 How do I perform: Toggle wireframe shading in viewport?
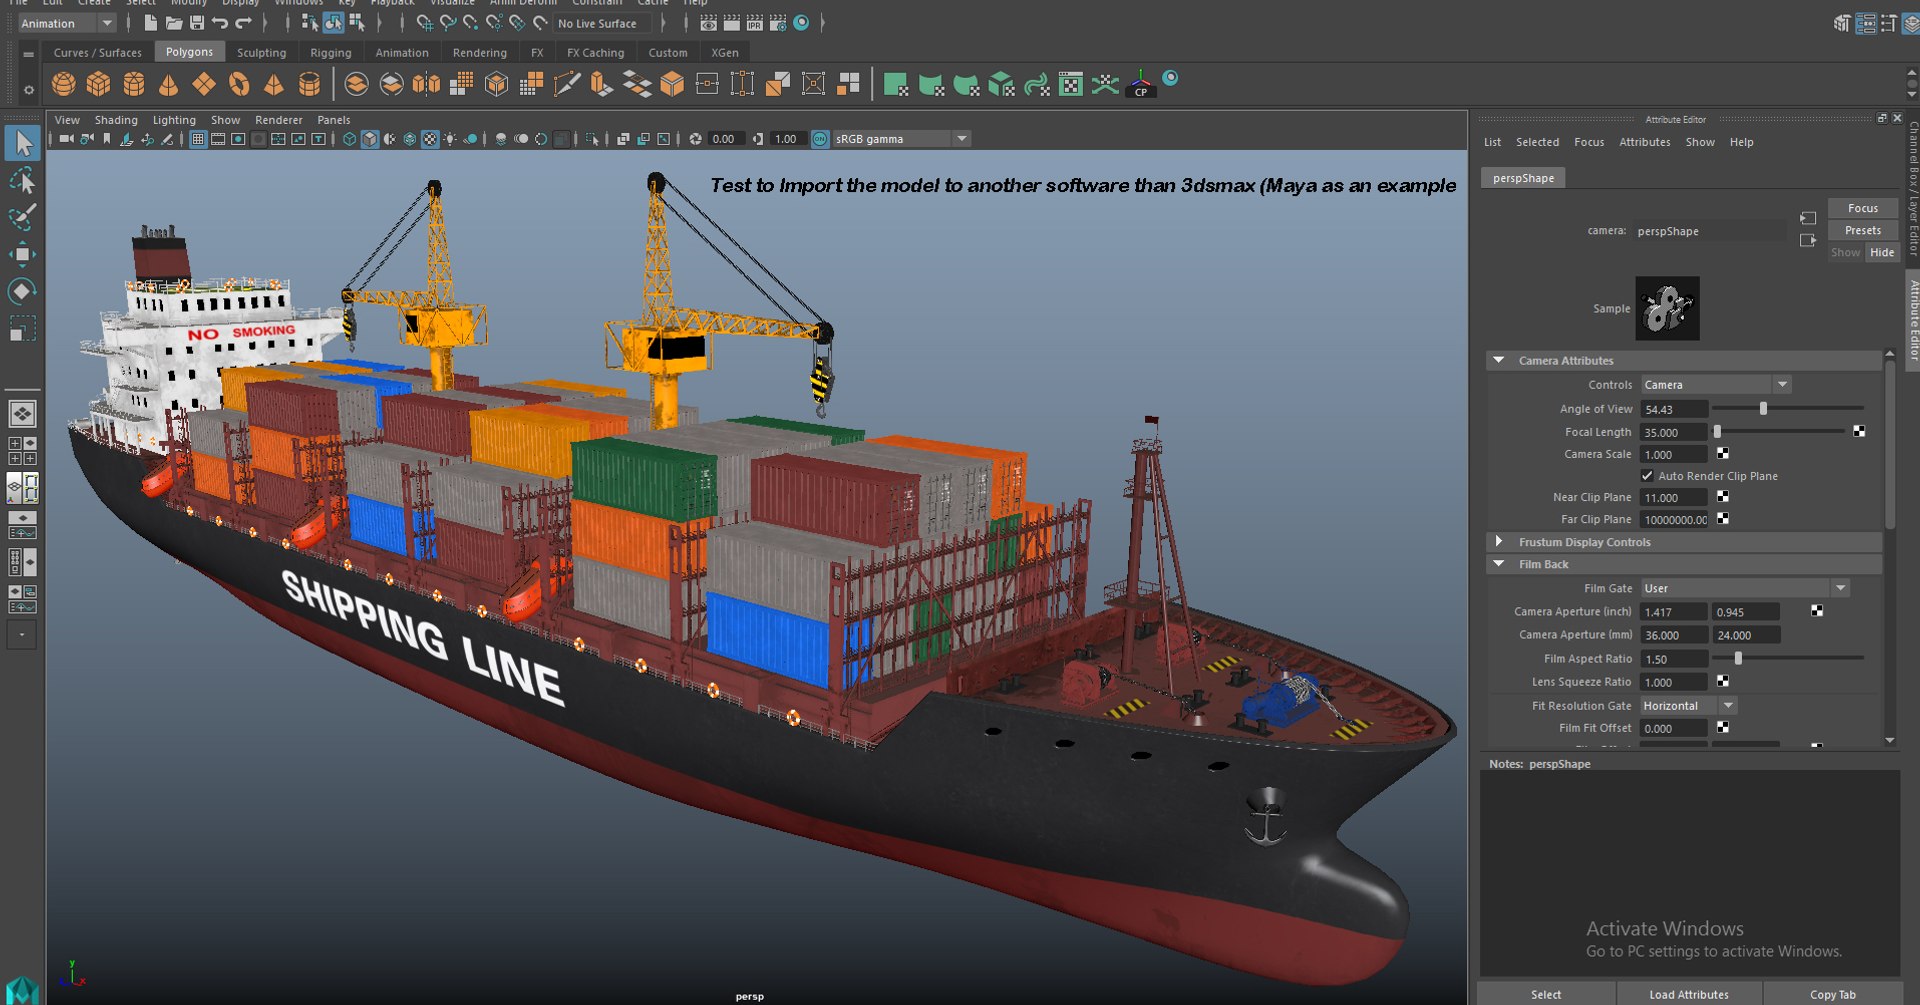[x=349, y=139]
